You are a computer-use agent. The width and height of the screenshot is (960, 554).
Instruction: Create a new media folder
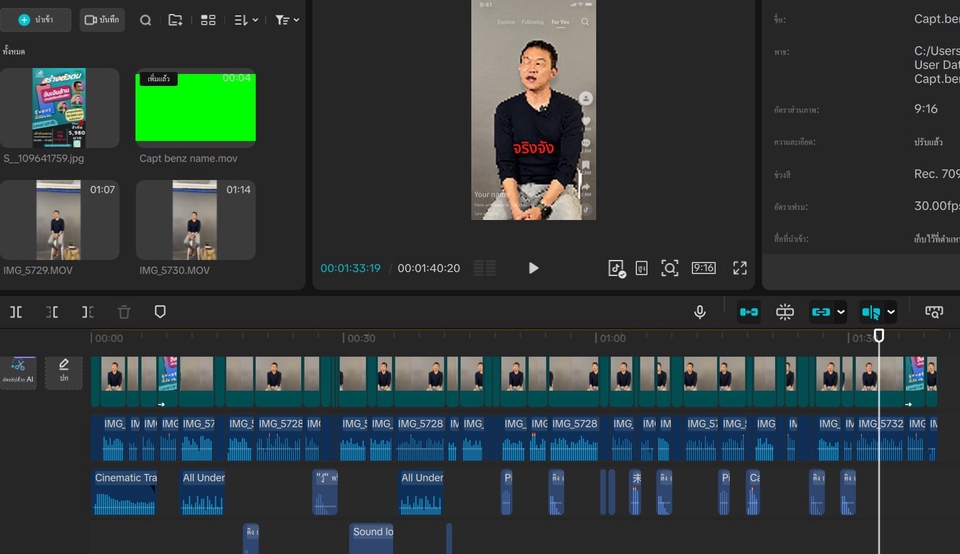pos(175,20)
